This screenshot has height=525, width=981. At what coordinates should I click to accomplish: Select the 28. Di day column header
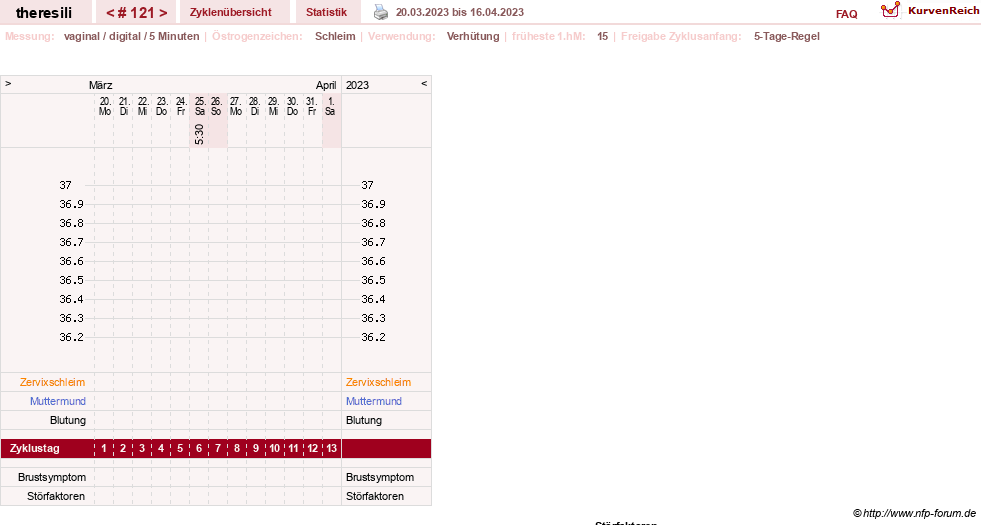254,106
